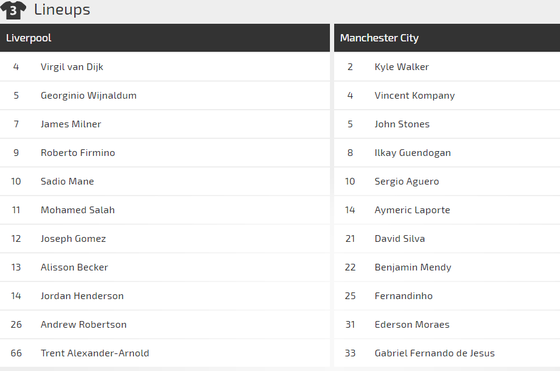This screenshot has height=371, width=560.
Task: Click Vincent Kompany in City lineup
Action: (x=415, y=96)
